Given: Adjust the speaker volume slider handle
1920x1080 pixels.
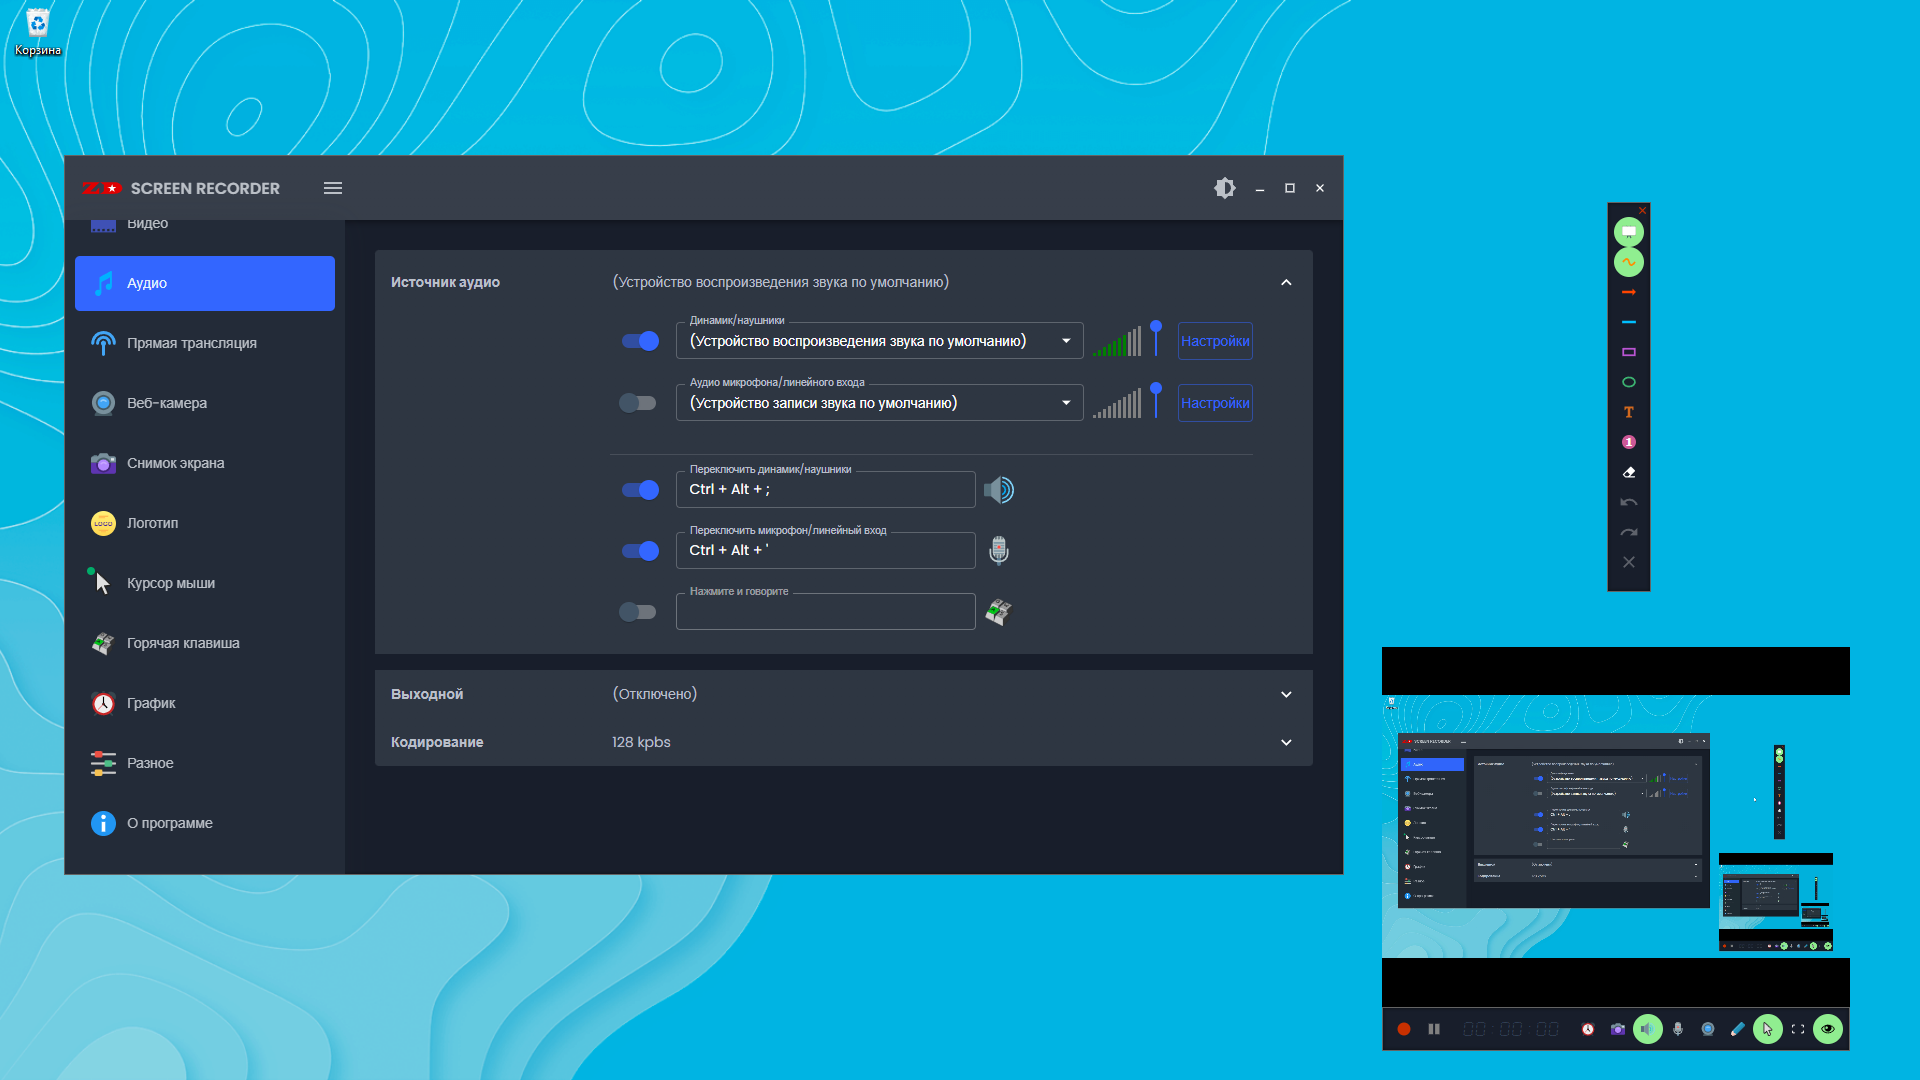Looking at the screenshot, I should click(1156, 327).
